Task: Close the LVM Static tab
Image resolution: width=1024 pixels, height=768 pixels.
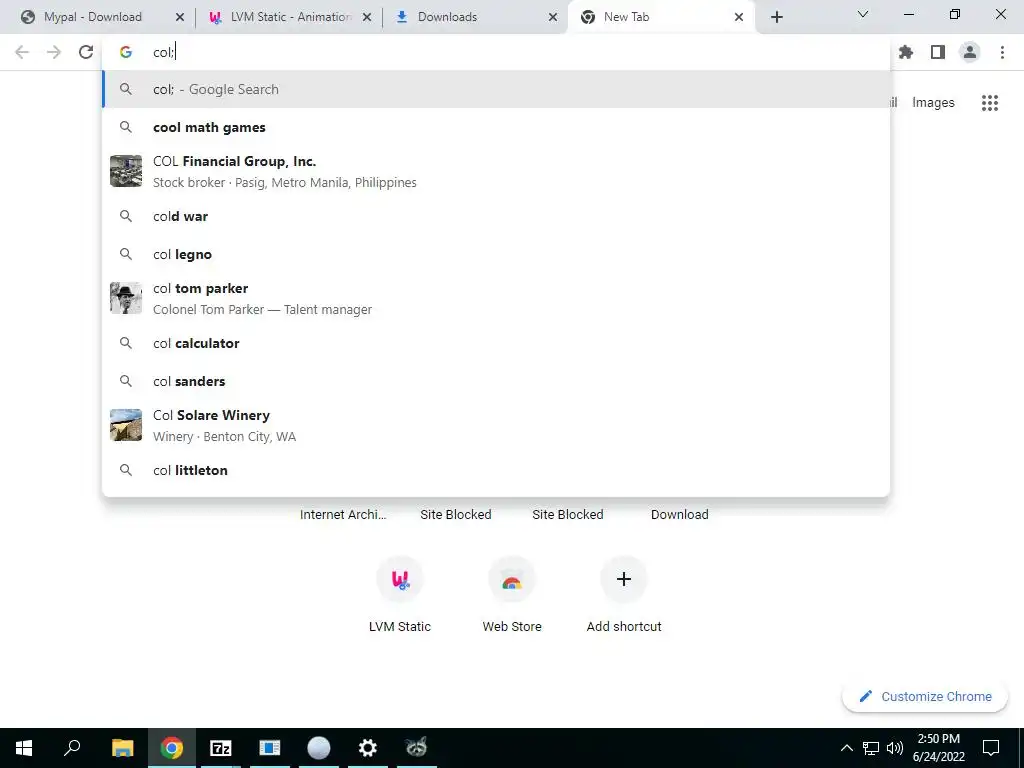Action: (367, 17)
